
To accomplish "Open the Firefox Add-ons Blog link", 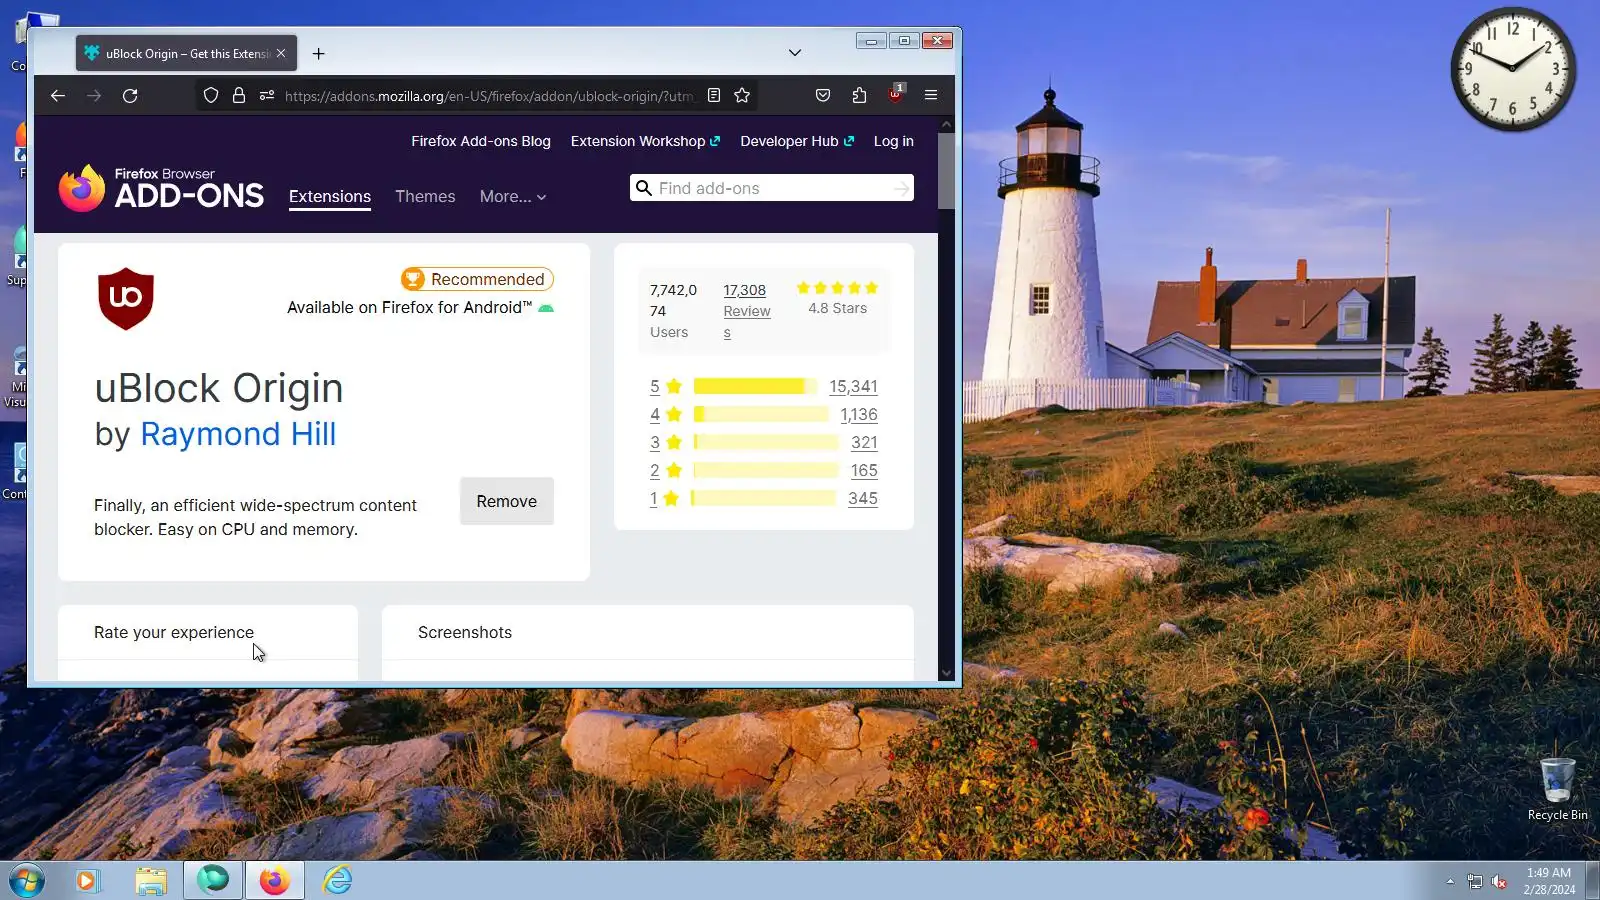I will click(x=481, y=141).
